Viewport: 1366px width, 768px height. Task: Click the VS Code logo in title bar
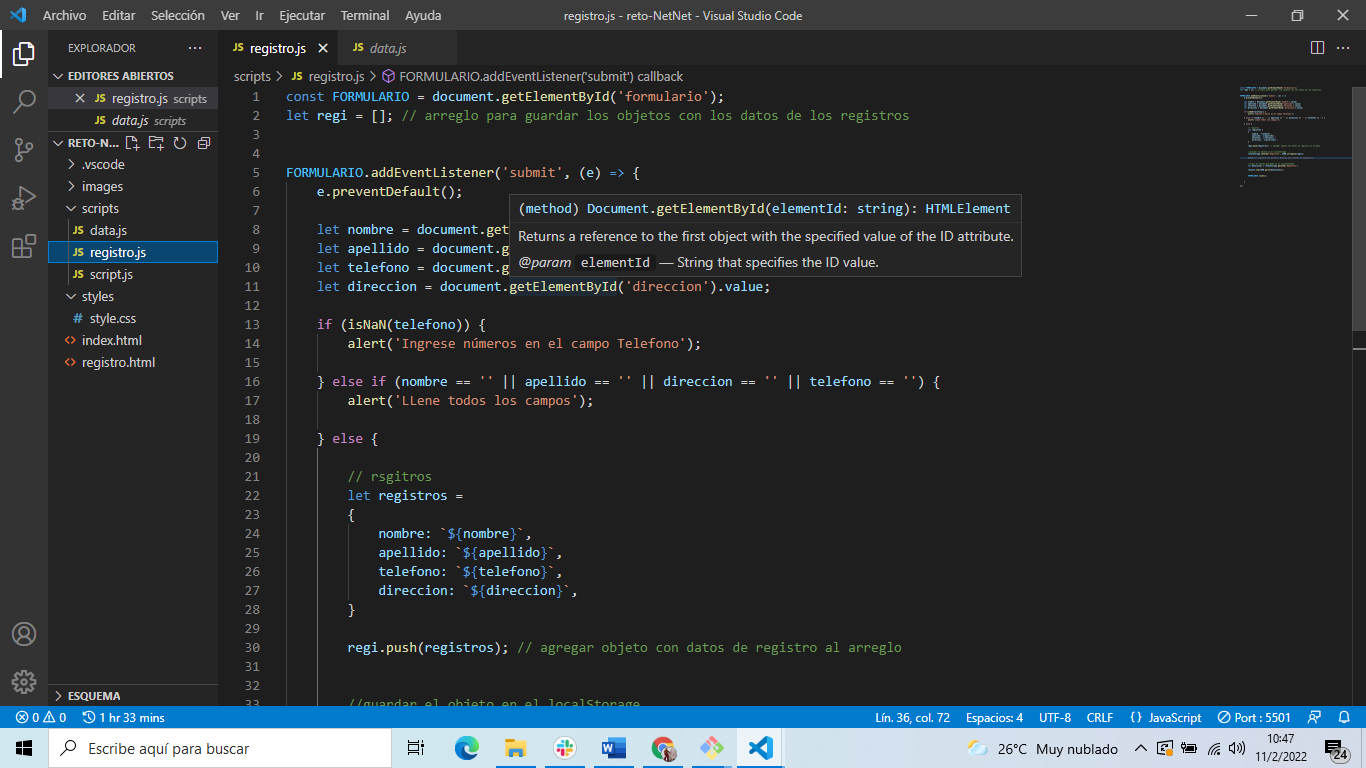coord(18,15)
